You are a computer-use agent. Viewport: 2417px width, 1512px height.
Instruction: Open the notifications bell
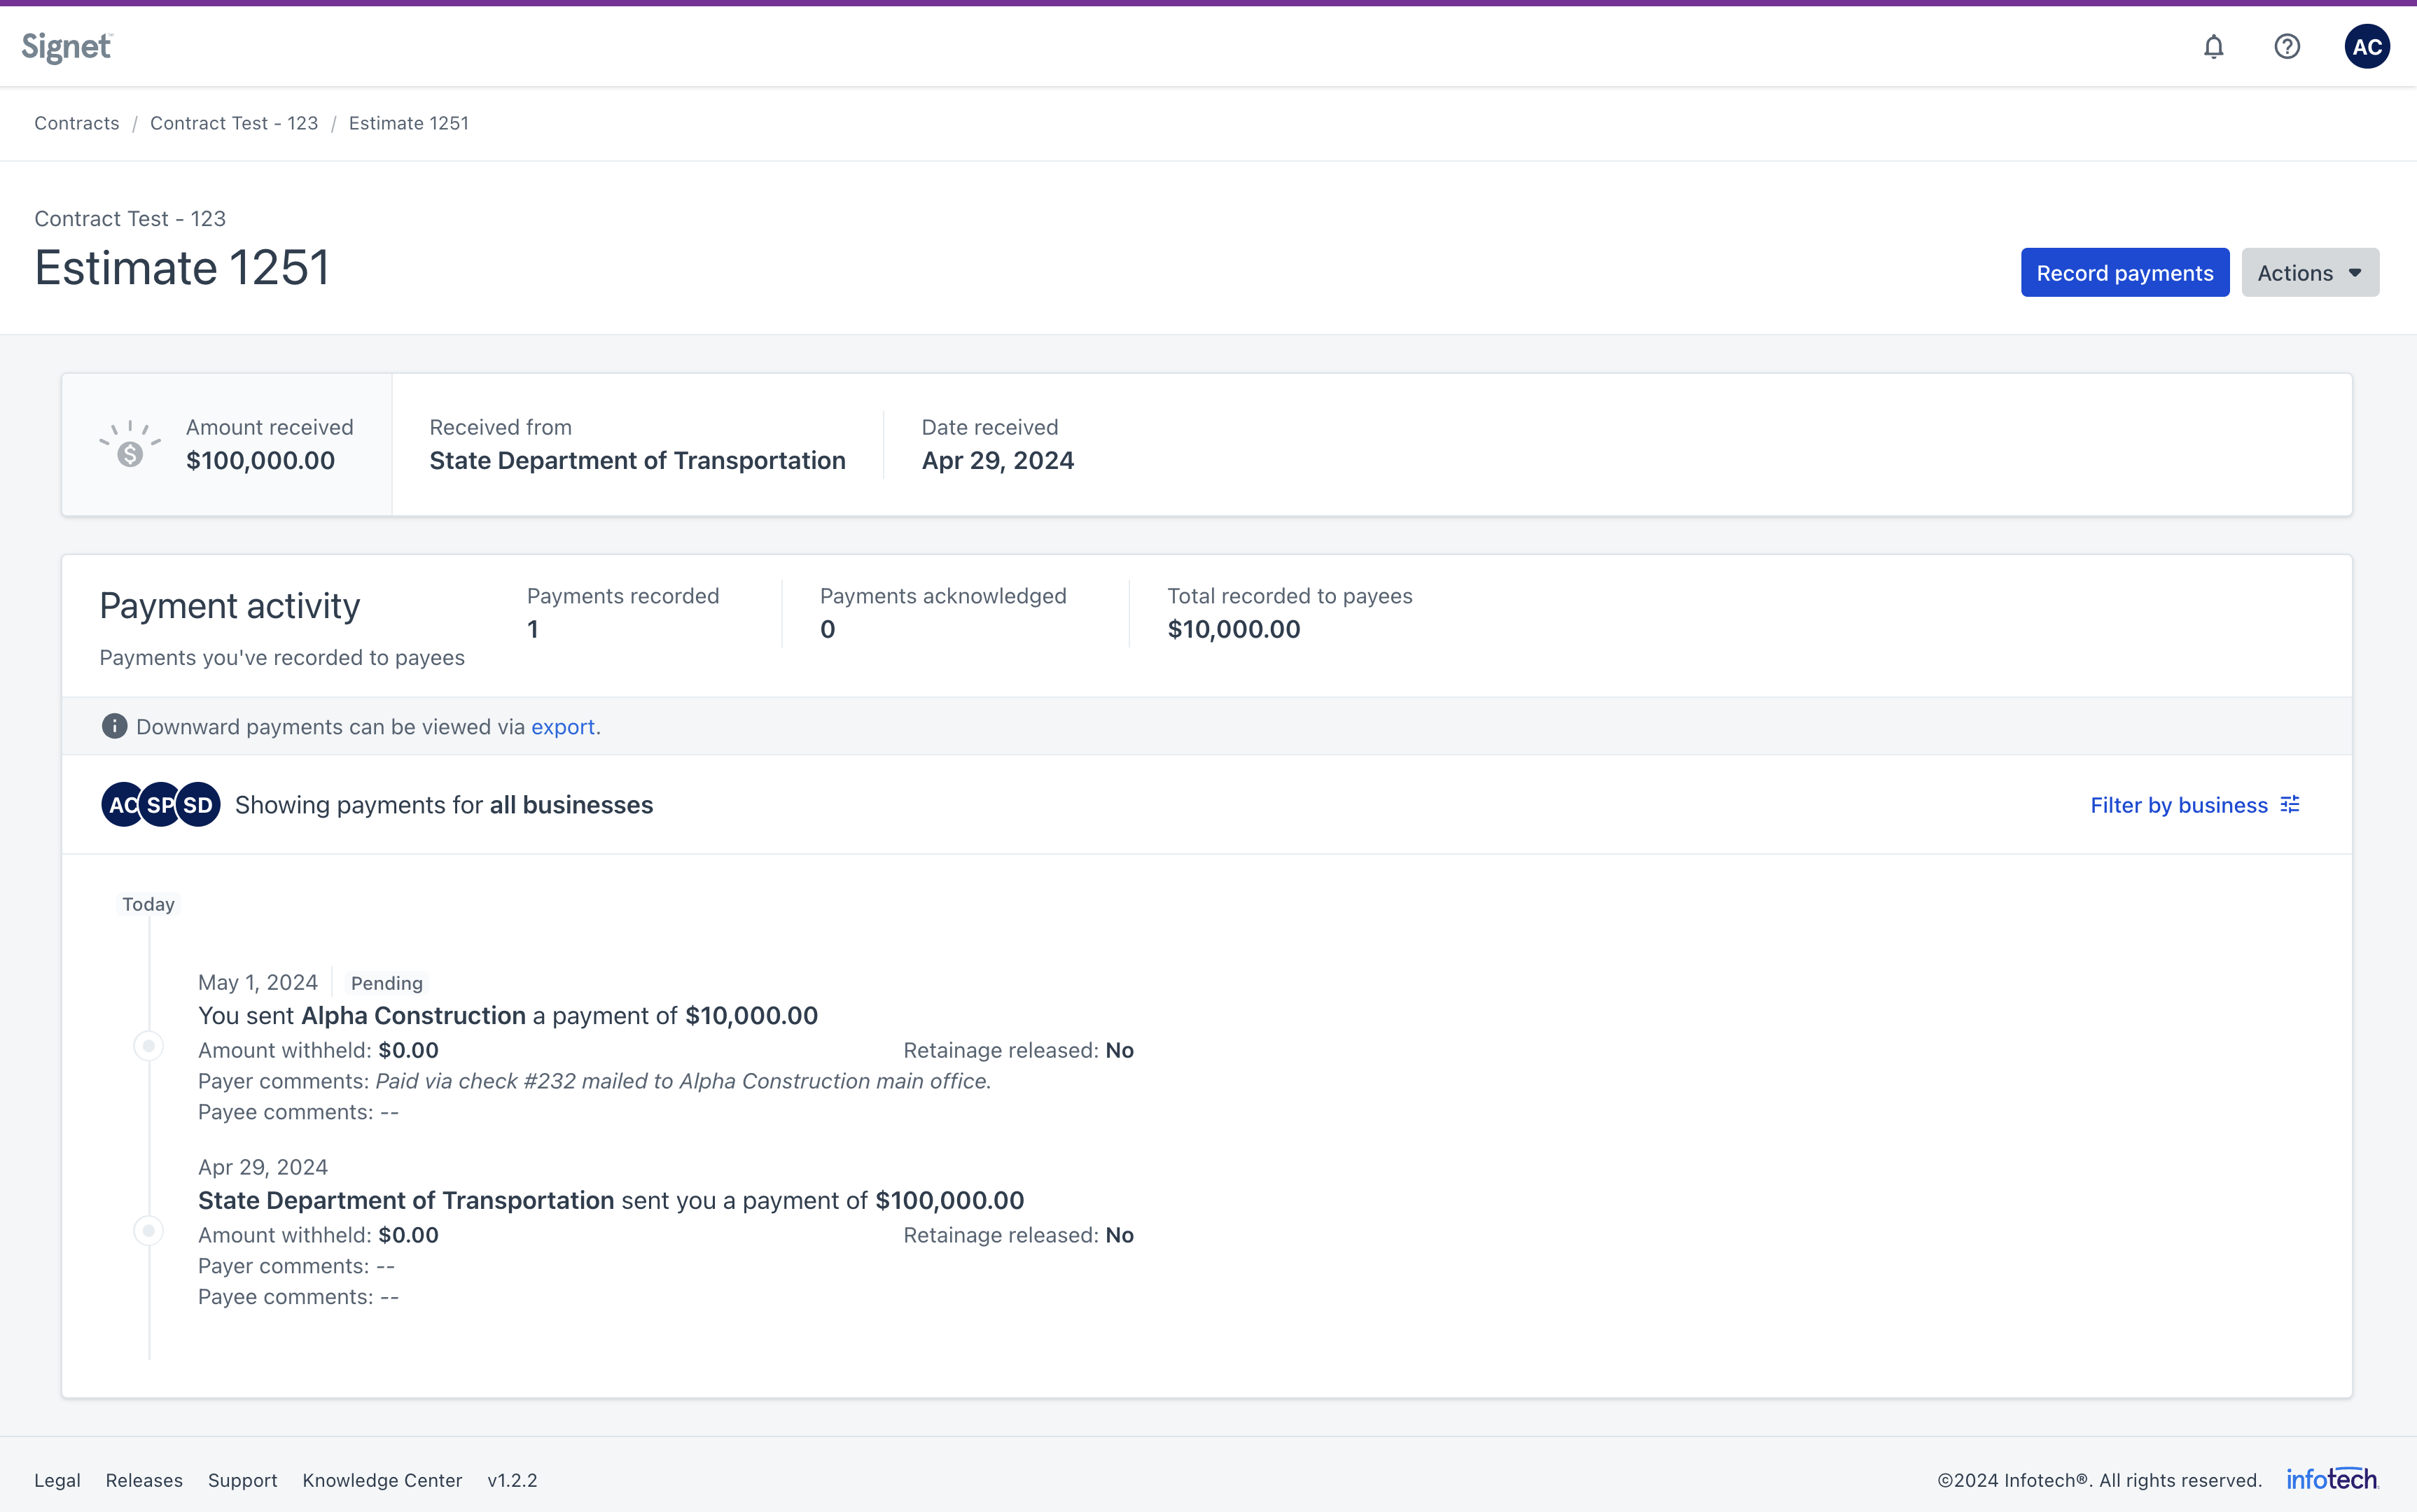(2214, 46)
